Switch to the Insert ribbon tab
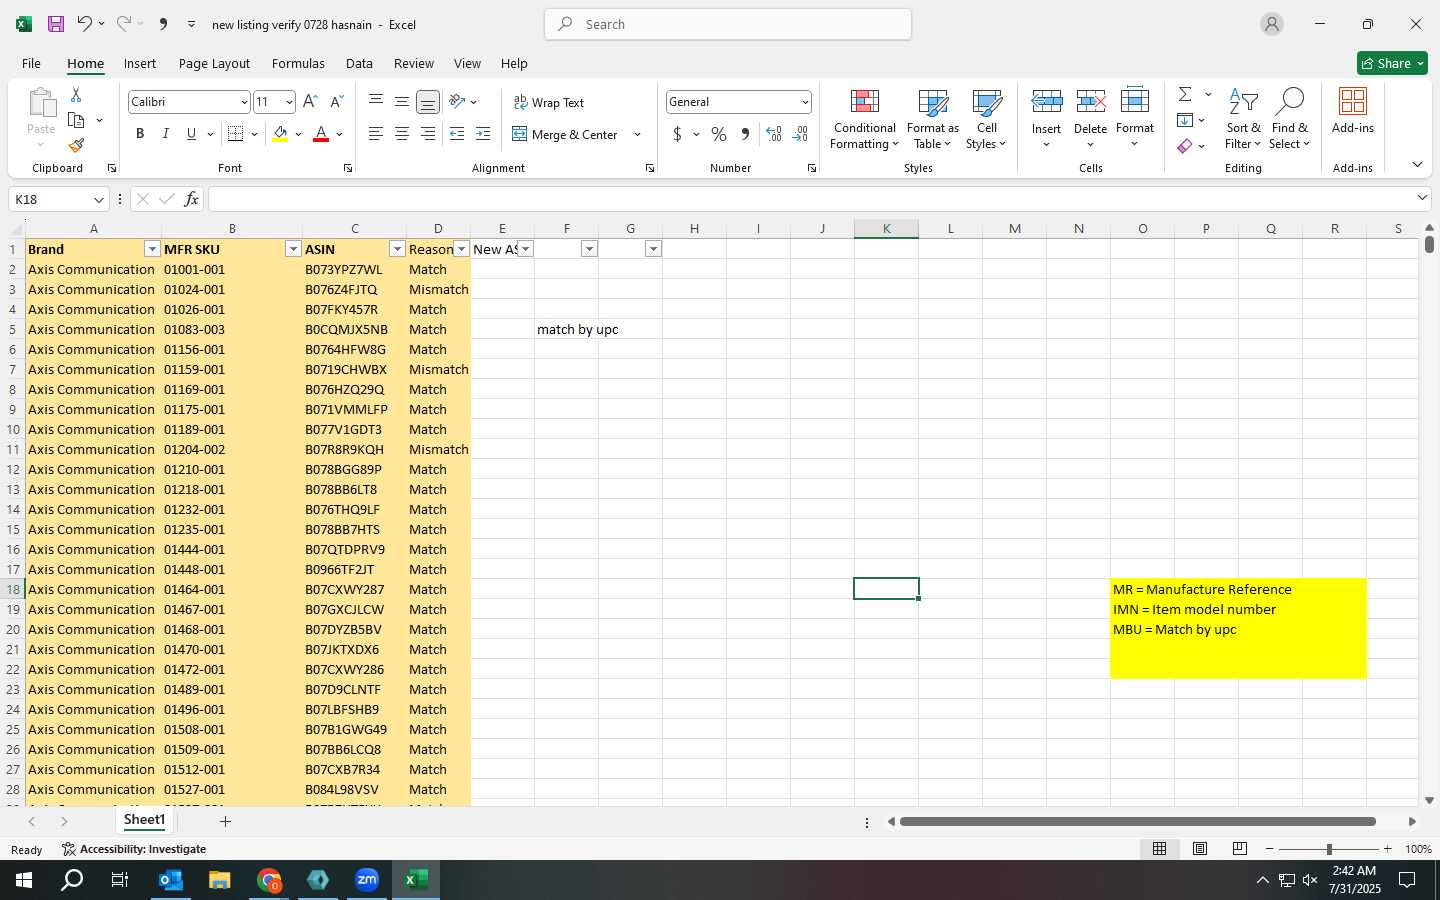The width and height of the screenshot is (1440, 900). pos(140,63)
